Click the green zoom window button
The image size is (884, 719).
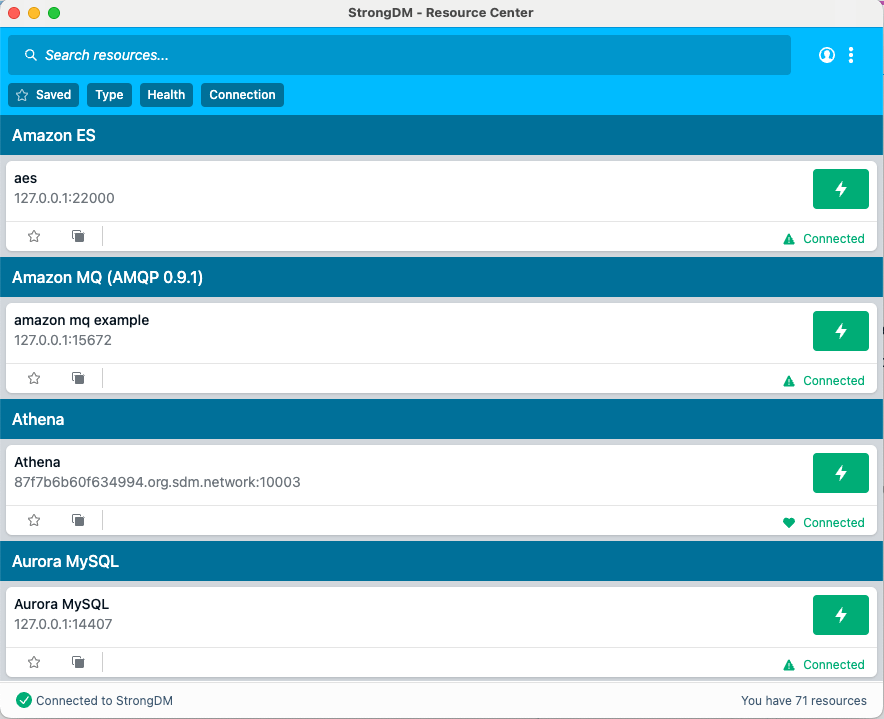(x=54, y=13)
